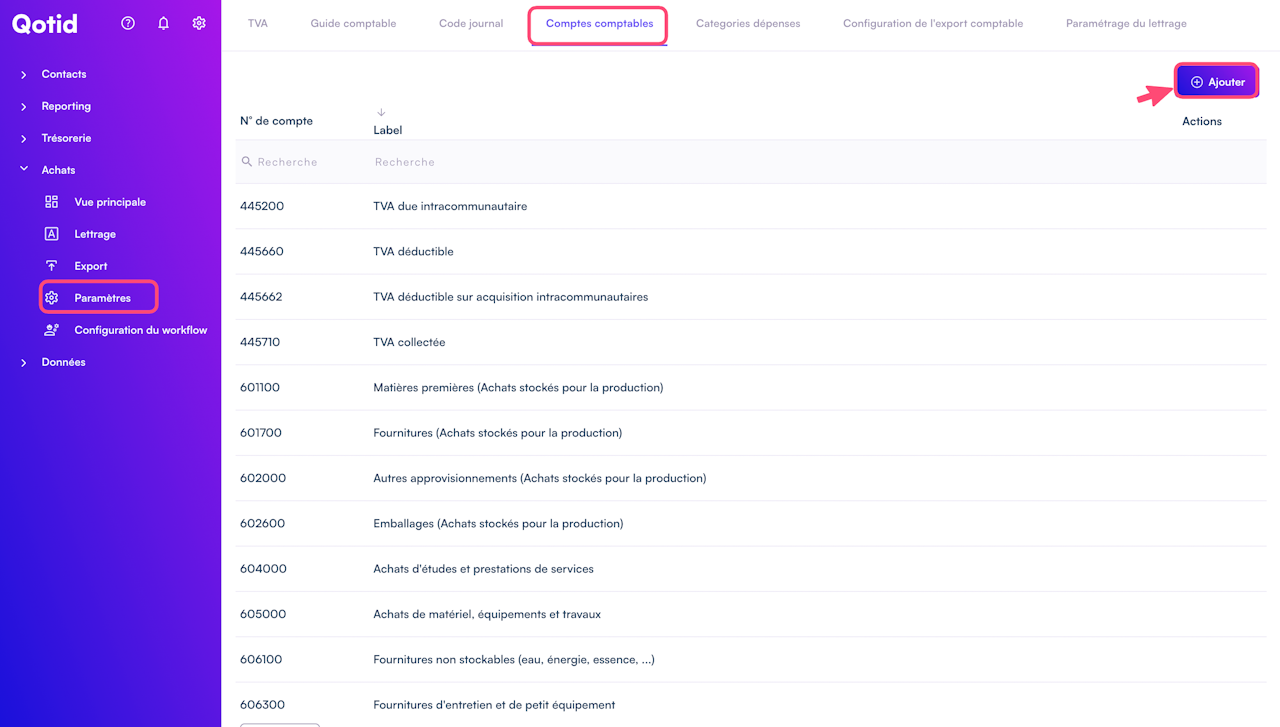Expand the Contacts section
The height and width of the screenshot is (727, 1280).
coord(24,75)
